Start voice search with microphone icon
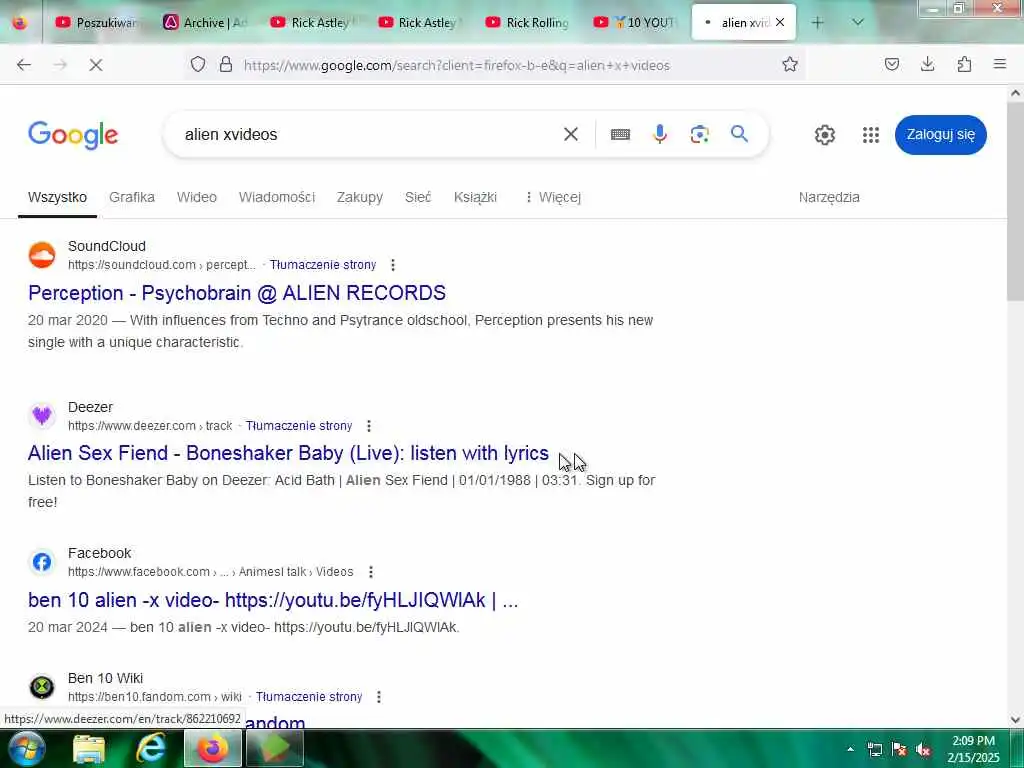1024x768 pixels. tap(660, 135)
